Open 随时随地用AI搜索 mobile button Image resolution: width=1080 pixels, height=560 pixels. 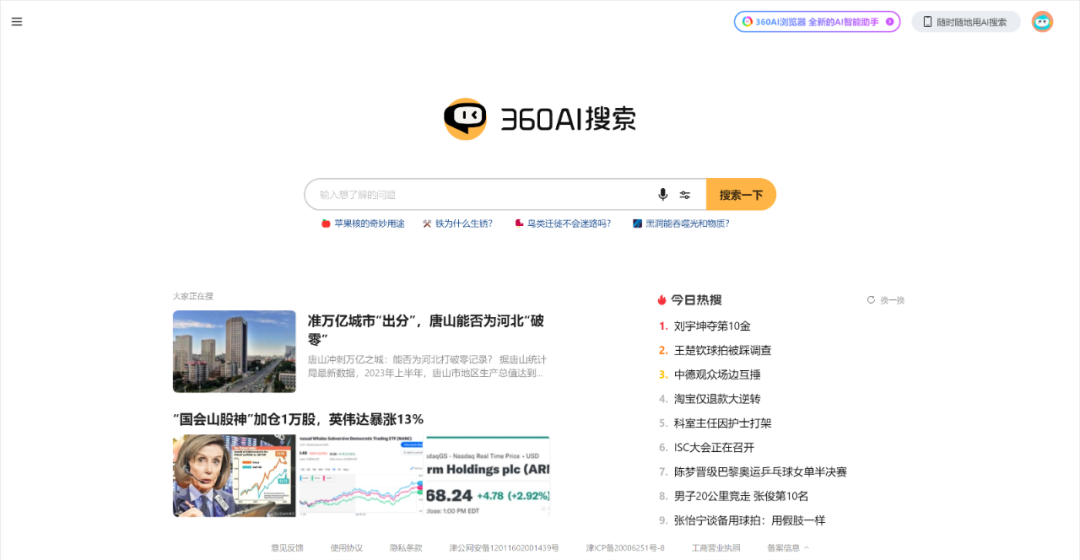966,22
